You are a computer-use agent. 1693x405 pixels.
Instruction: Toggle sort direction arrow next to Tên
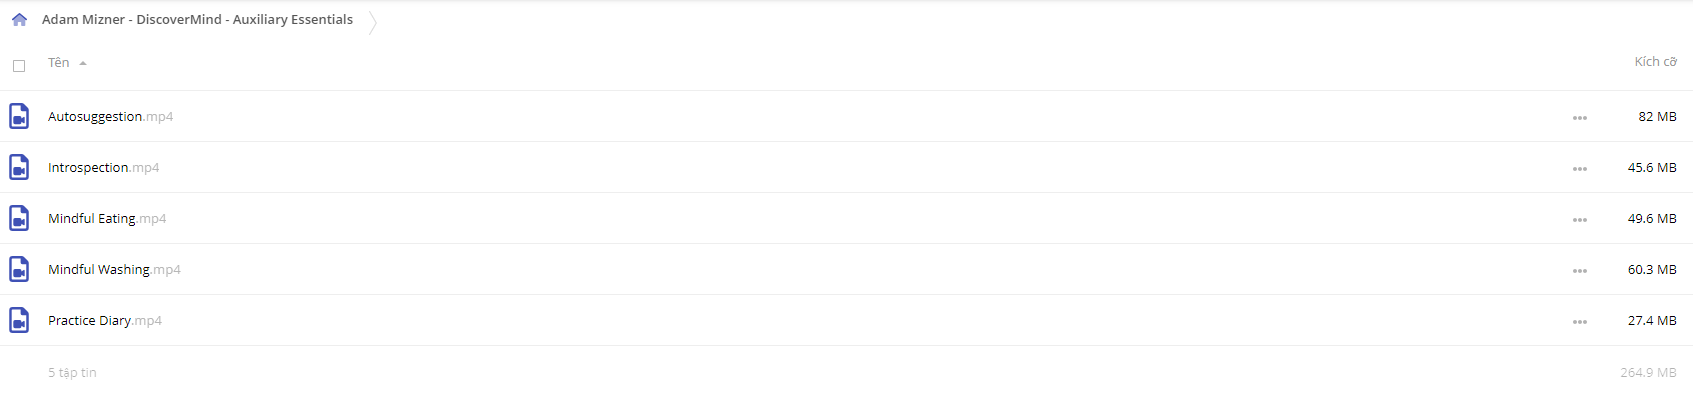click(x=83, y=63)
